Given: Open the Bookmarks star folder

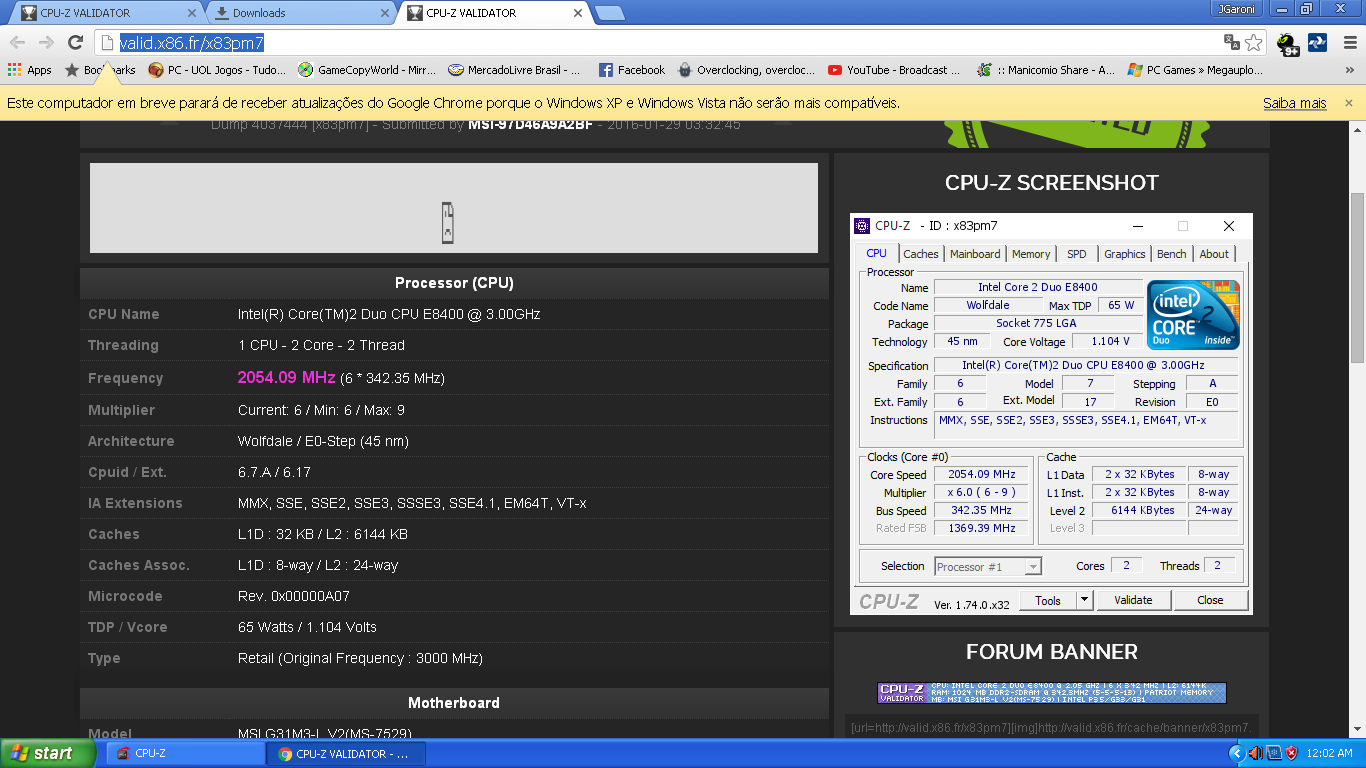Looking at the screenshot, I should 100,70.
